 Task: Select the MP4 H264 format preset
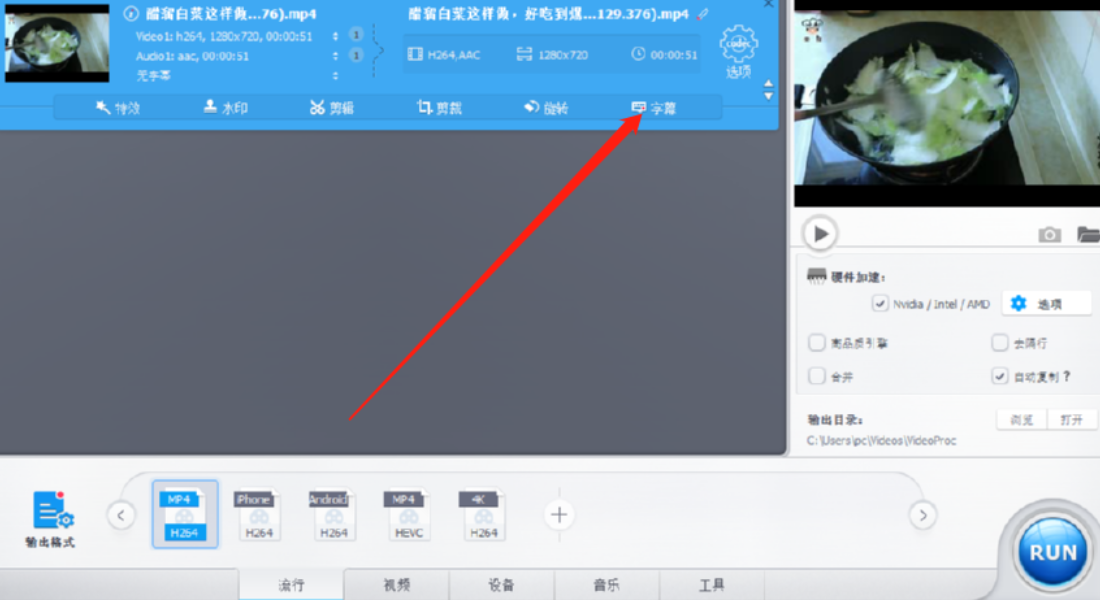tap(185, 514)
